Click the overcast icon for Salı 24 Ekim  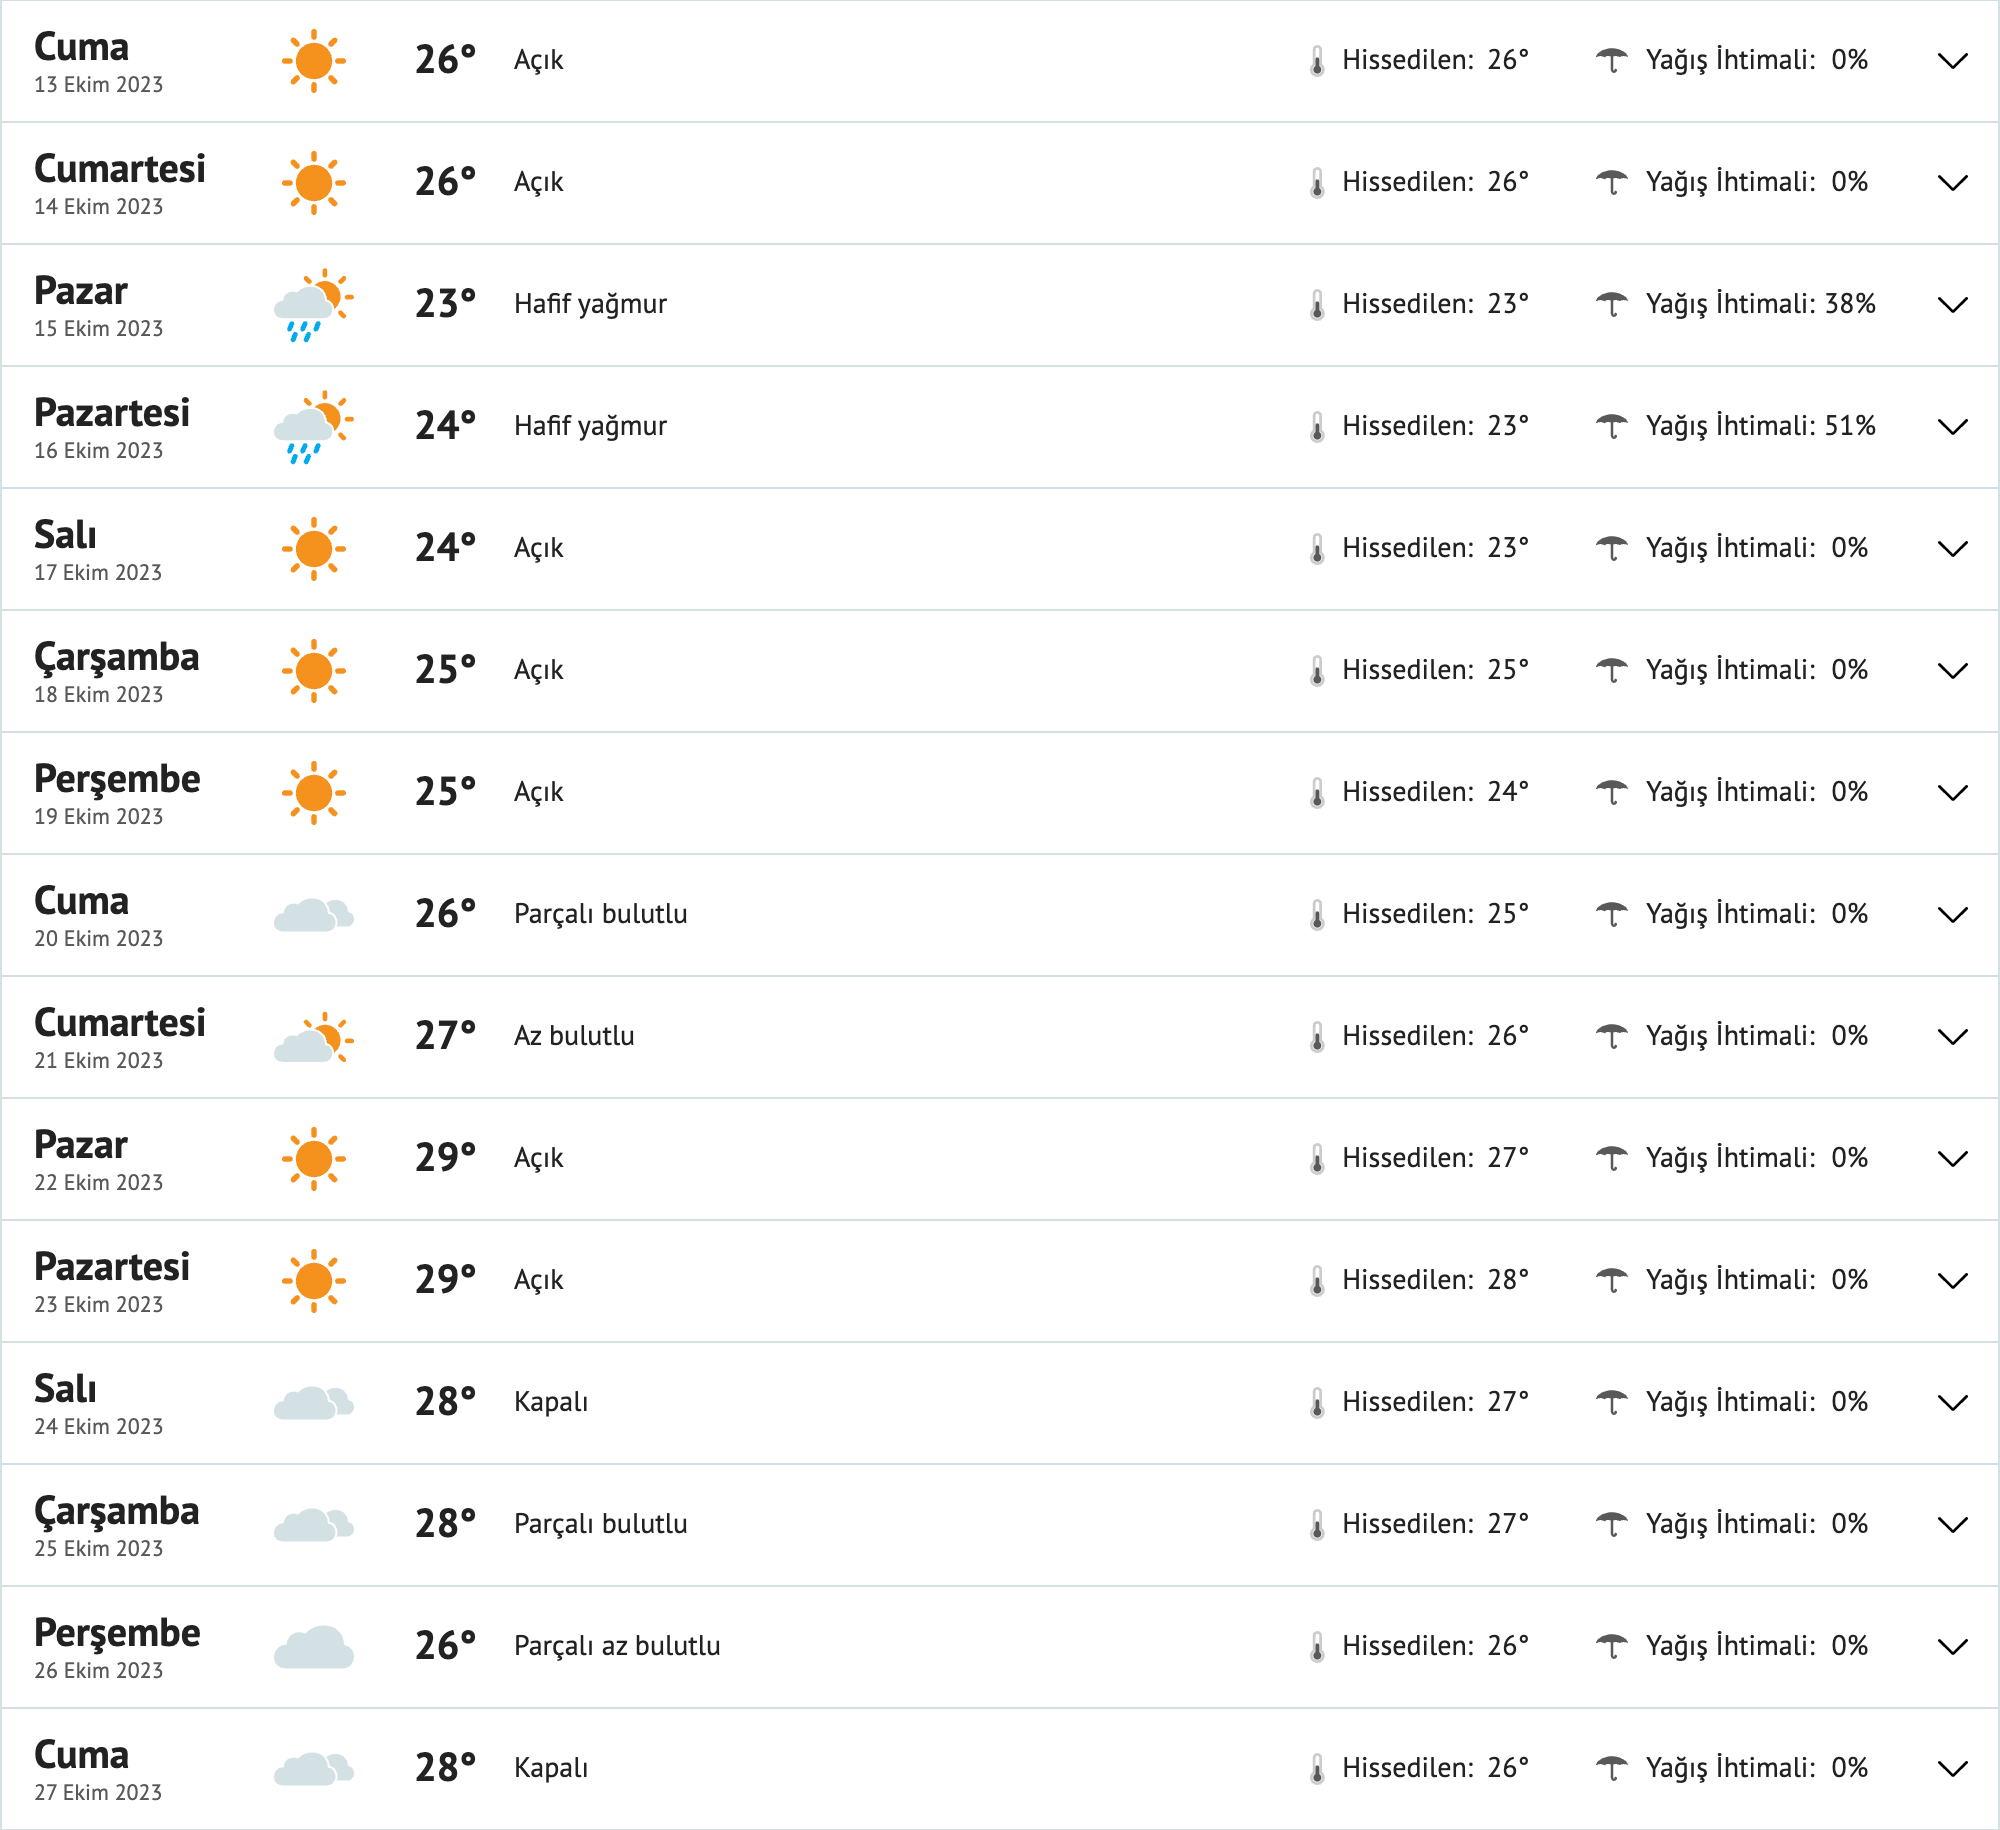click(313, 1401)
